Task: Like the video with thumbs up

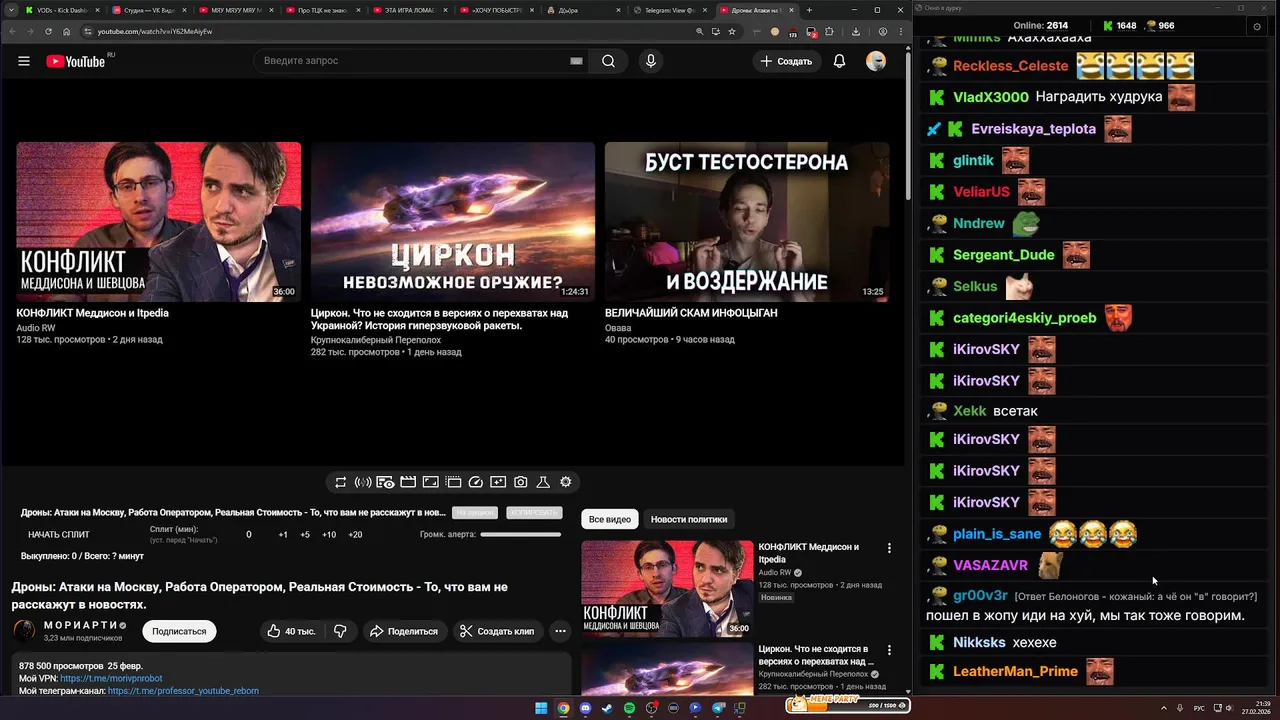Action: pyautogui.click(x=291, y=631)
